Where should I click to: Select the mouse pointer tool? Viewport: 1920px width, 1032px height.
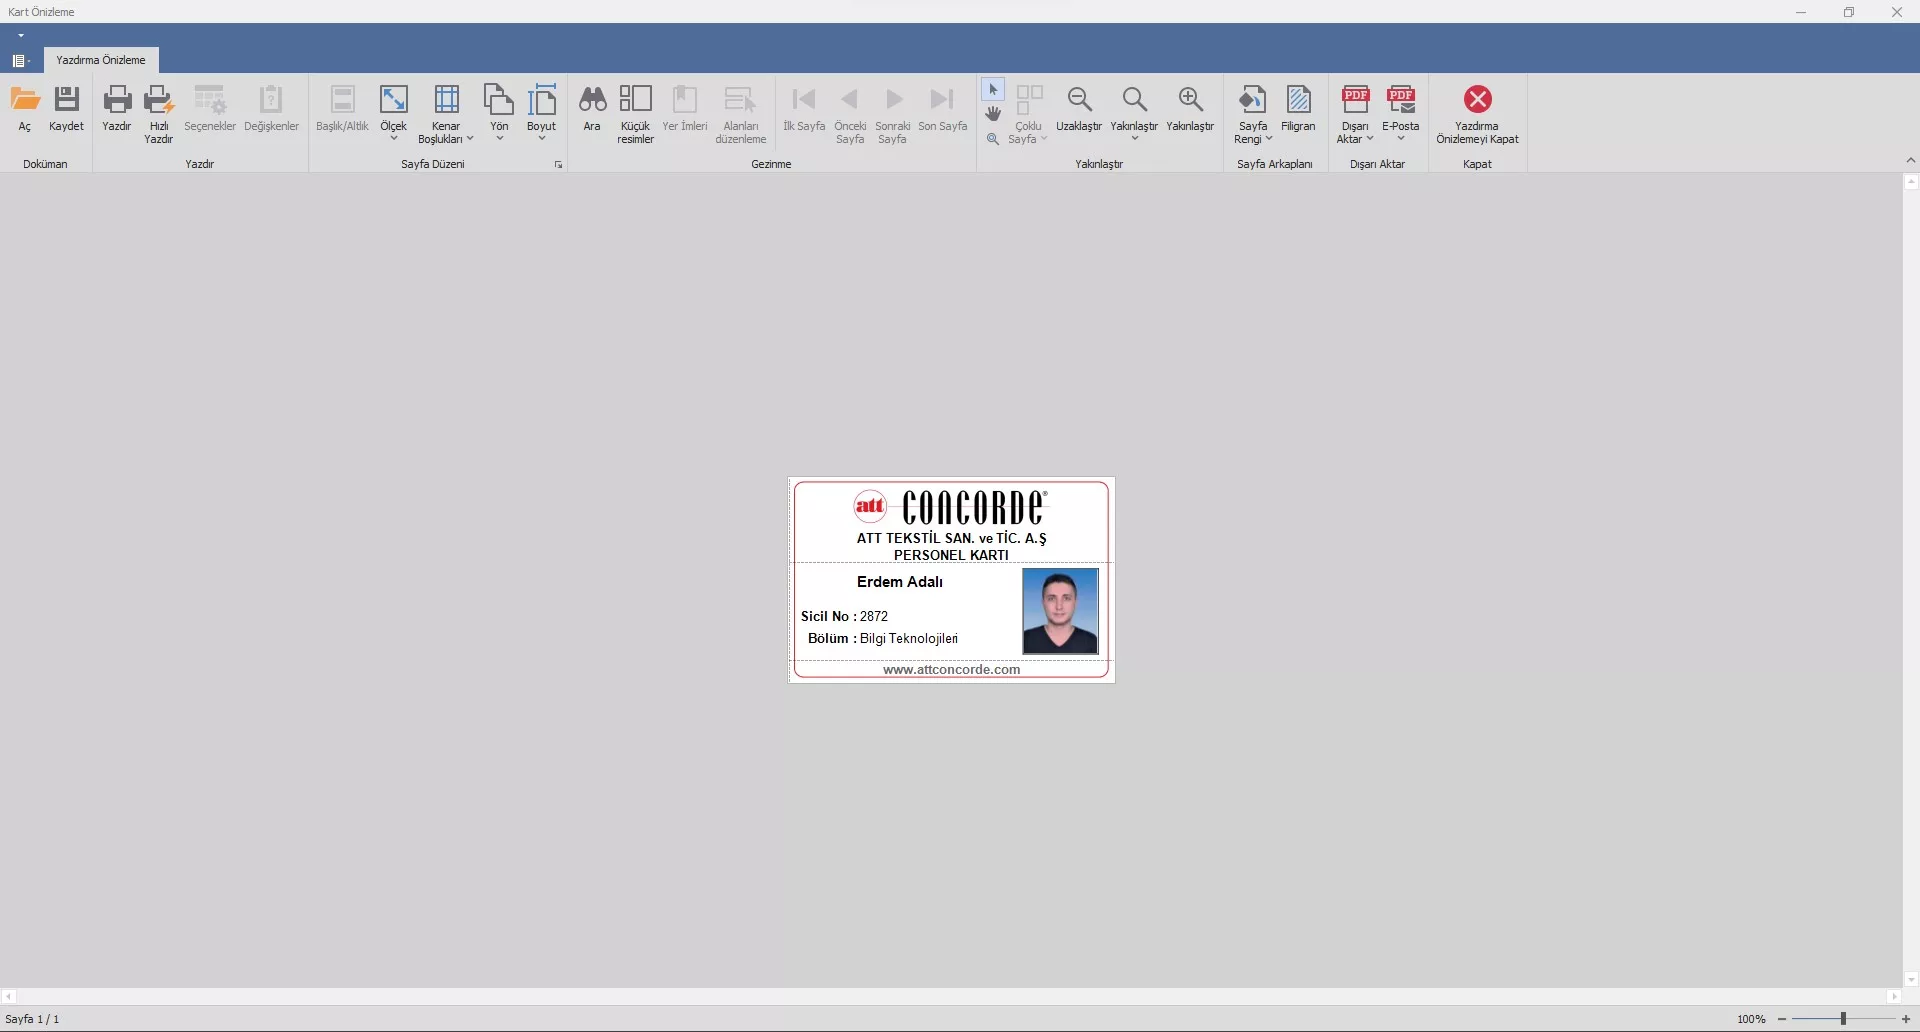click(993, 90)
